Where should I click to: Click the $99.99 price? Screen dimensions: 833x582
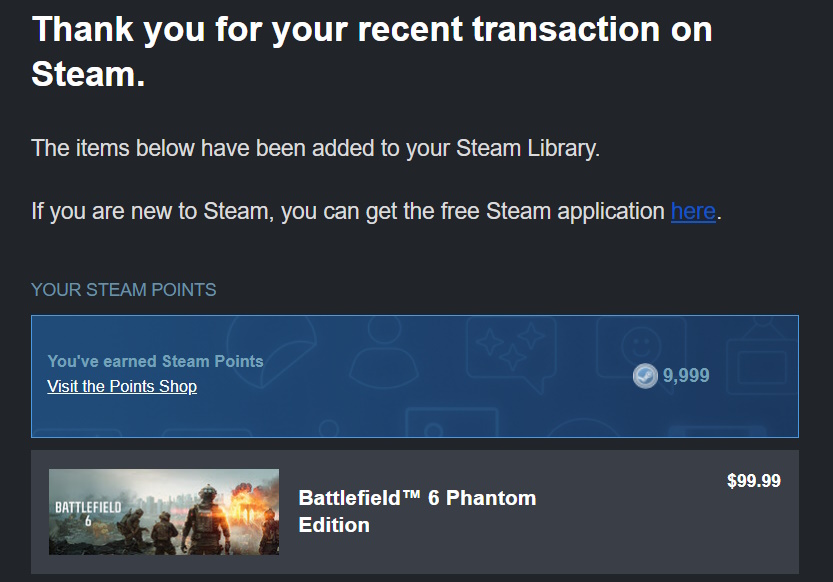[753, 481]
